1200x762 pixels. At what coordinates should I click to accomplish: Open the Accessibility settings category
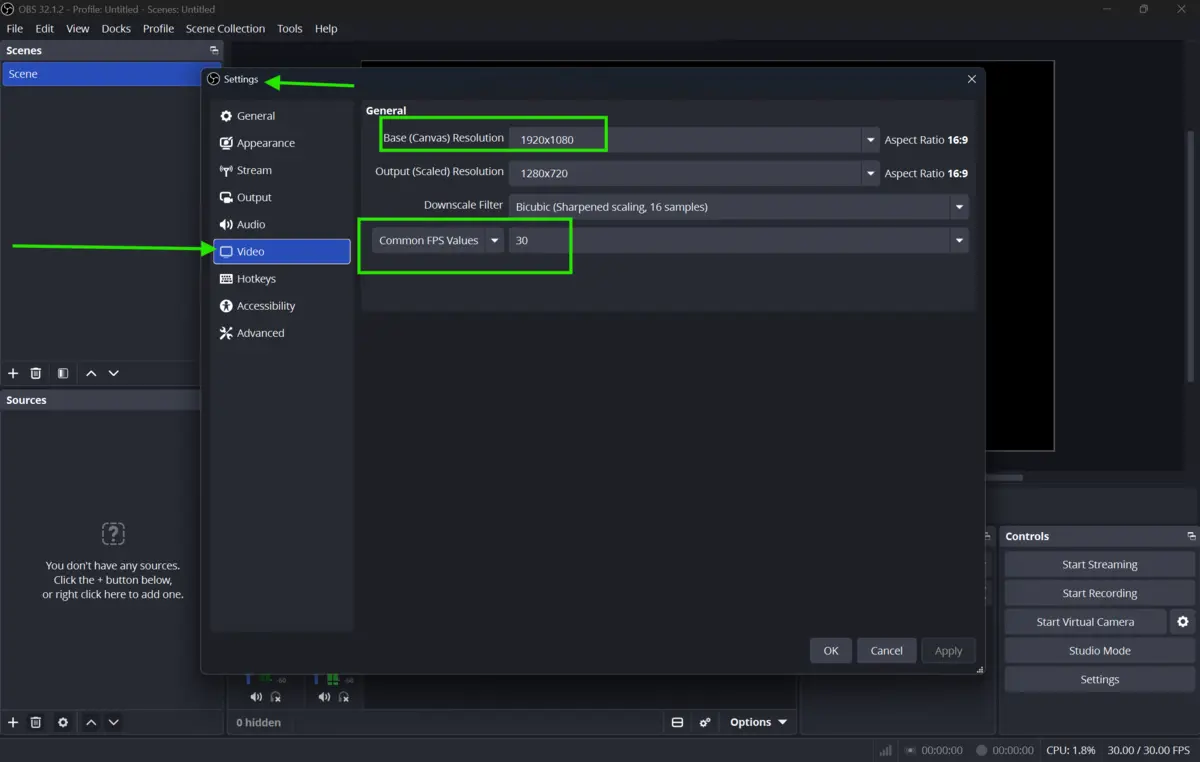click(x=281, y=306)
